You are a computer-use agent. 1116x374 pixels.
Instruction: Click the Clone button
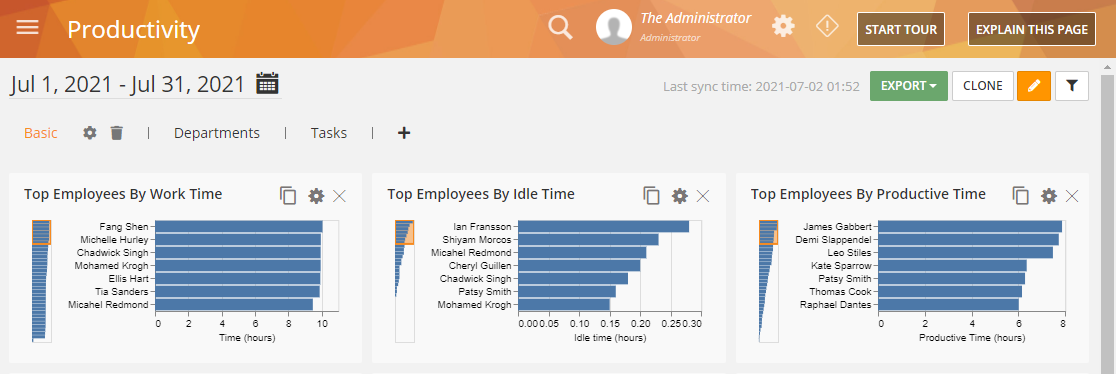983,85
